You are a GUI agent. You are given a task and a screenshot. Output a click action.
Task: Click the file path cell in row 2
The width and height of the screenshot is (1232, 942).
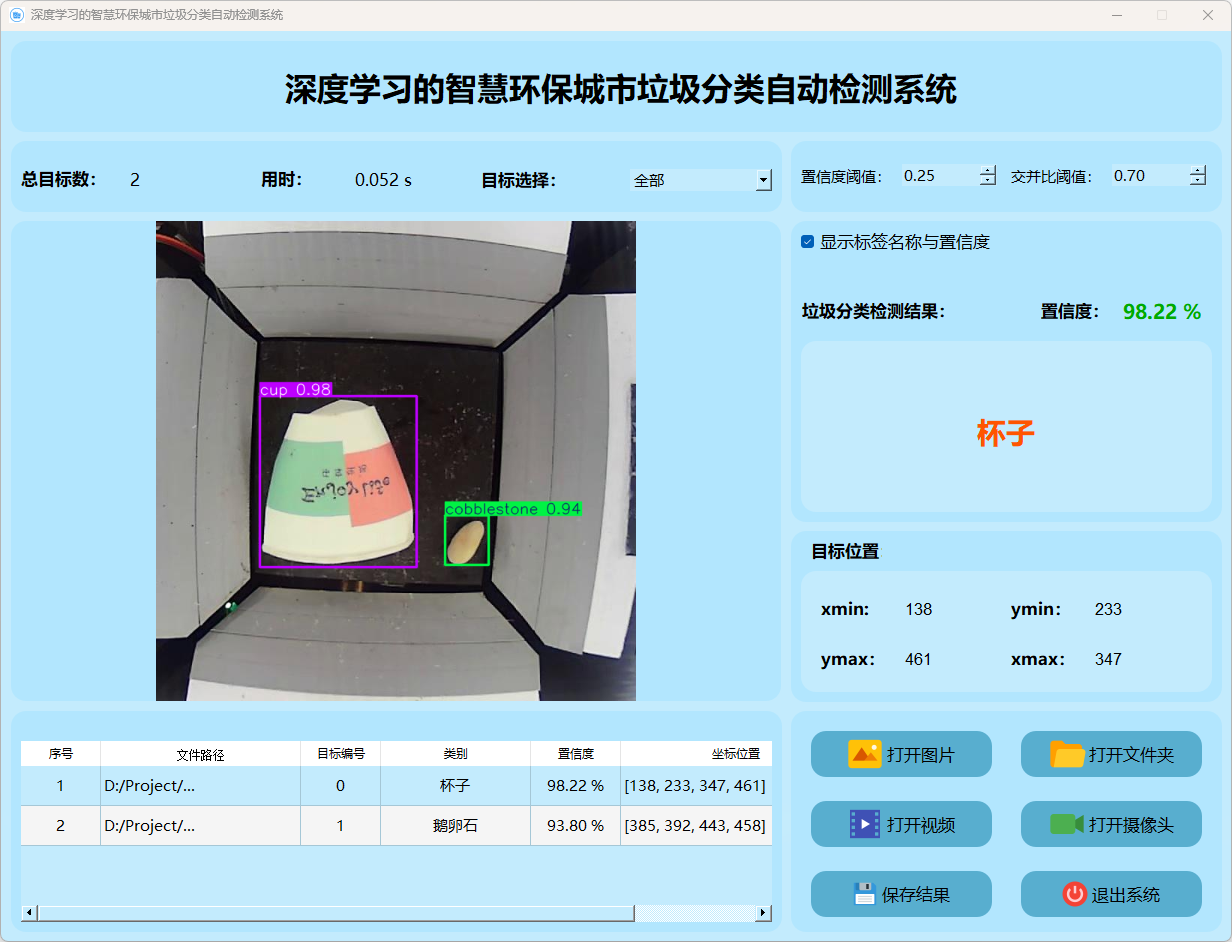[201, 826]
